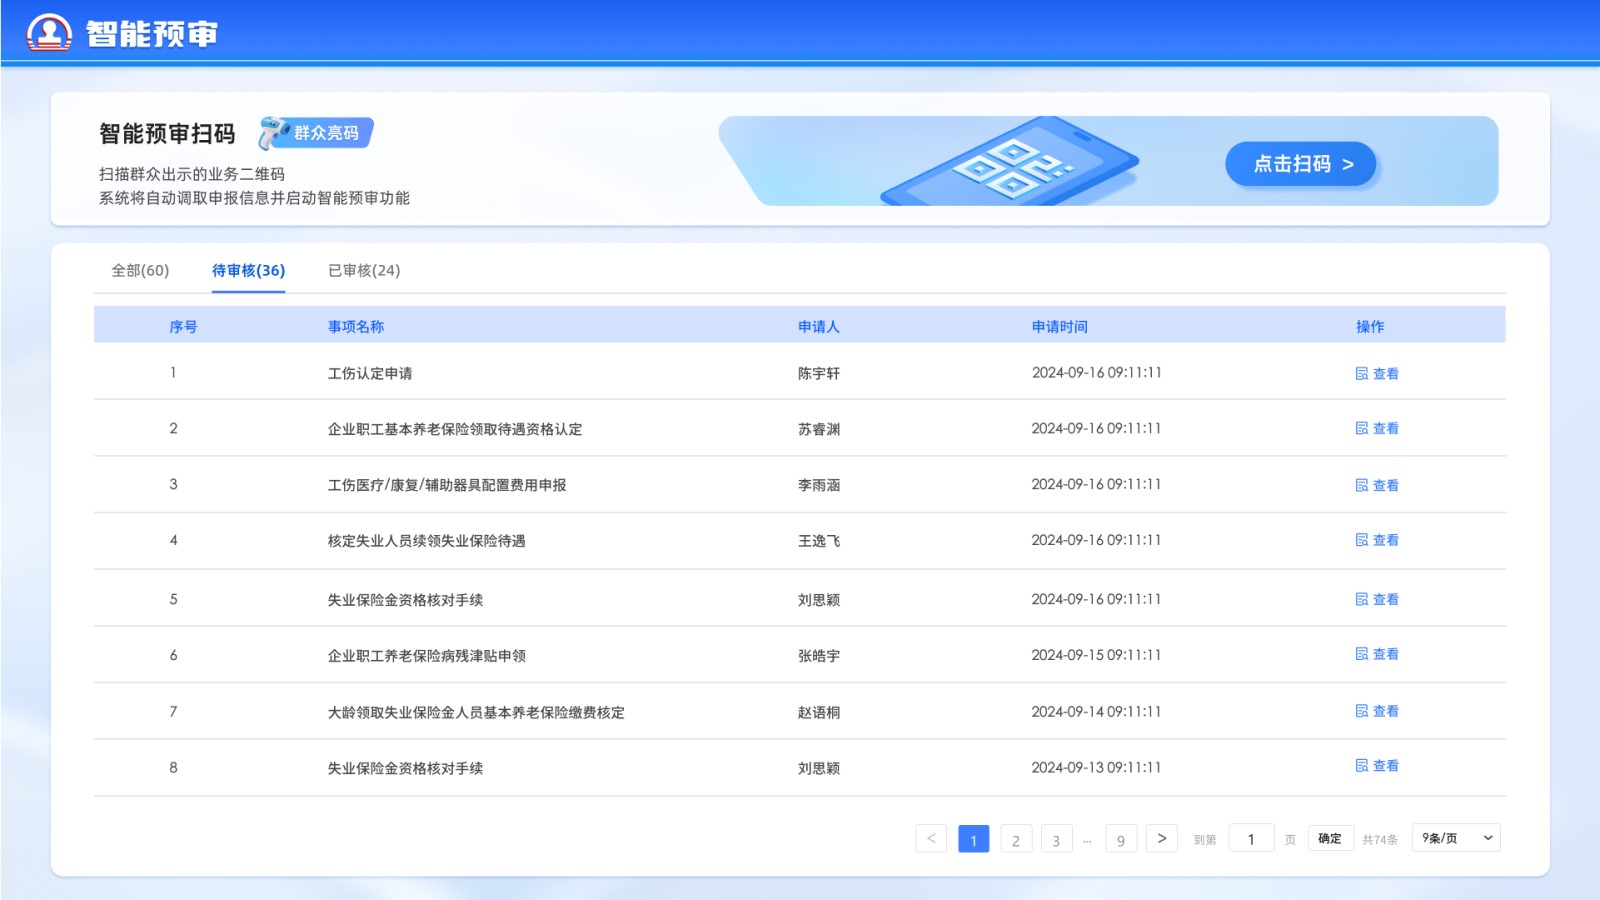
Task: Click the view icon for 陈宇轩's row
Action: (x=1361, y=373)
